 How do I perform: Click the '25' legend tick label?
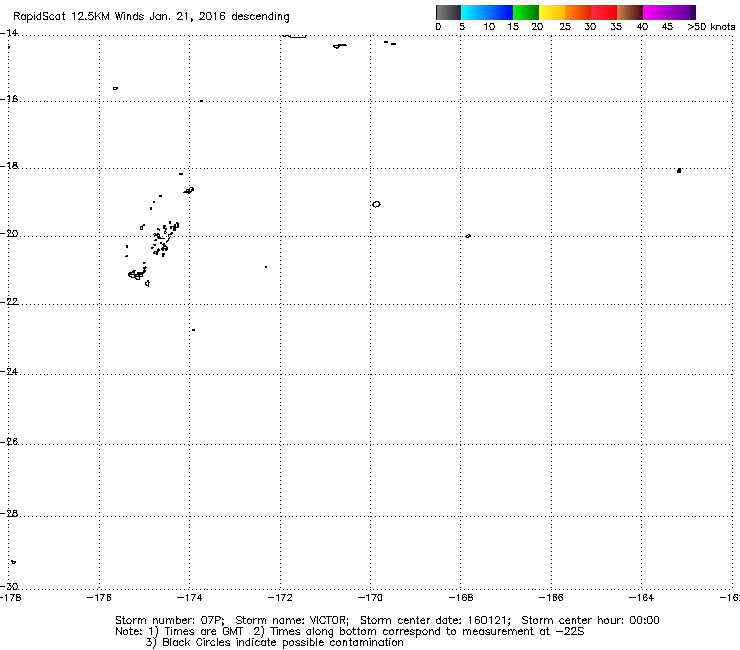tap(565, 27)
